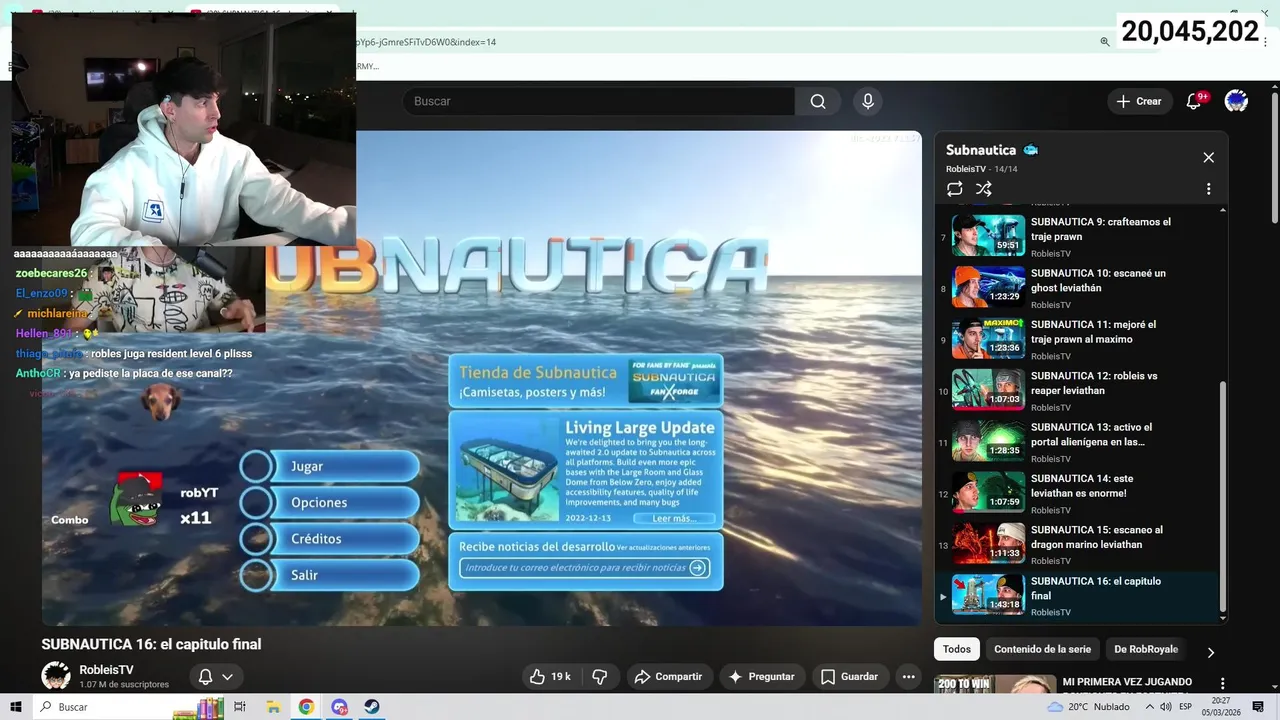This screenshot has height=720, width=1280.
Task: Select the Contenido de la serie chip
Action: (1042, 649)
